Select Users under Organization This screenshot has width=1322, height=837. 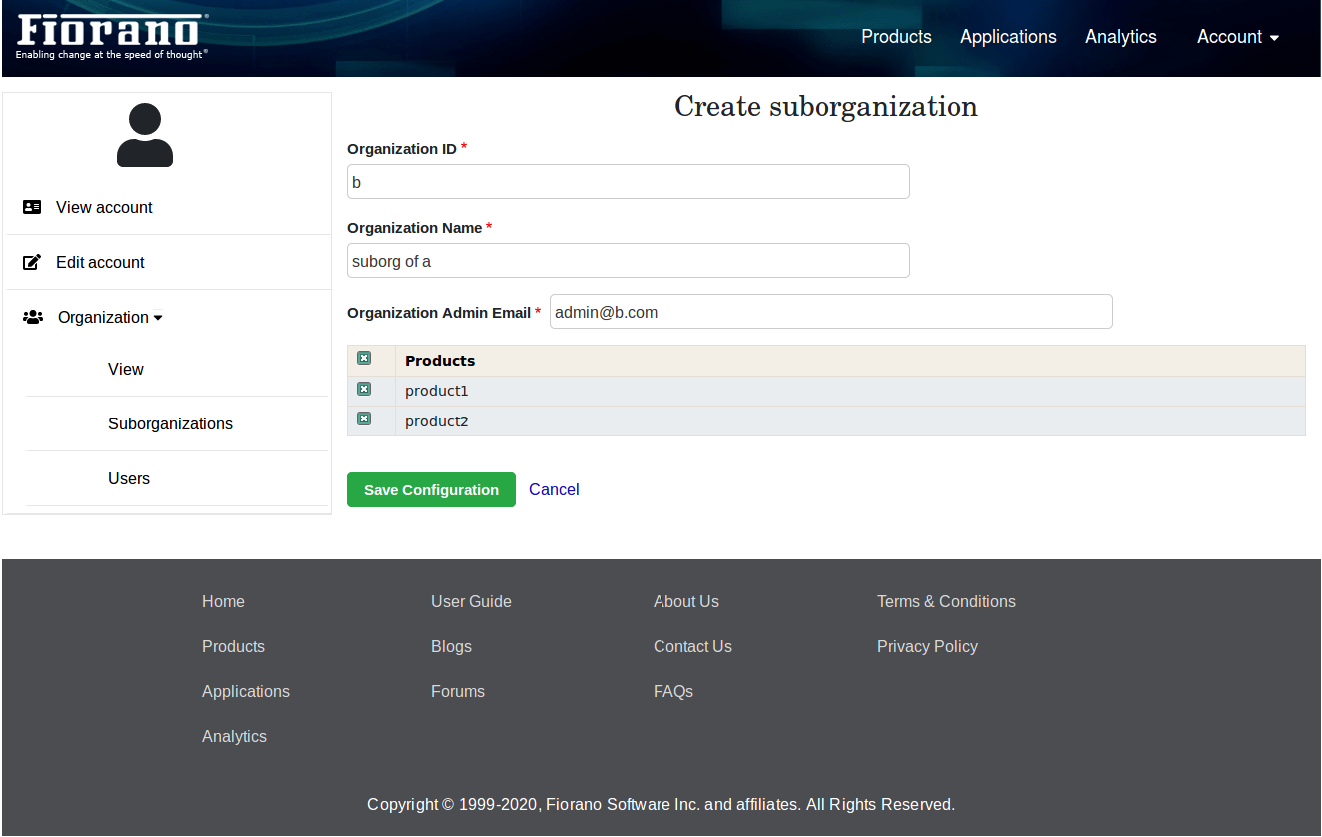(x=129, y=478)
